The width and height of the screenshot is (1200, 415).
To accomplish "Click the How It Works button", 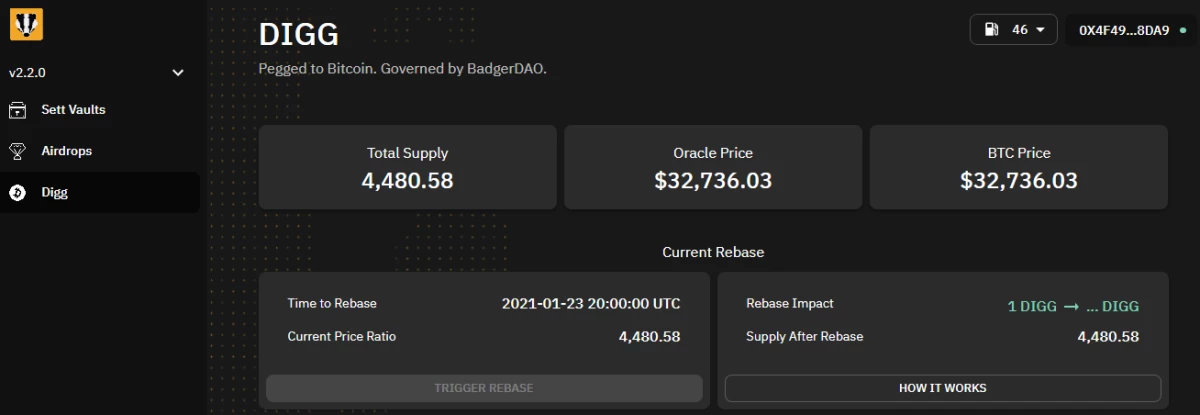I will pos(942,388).
